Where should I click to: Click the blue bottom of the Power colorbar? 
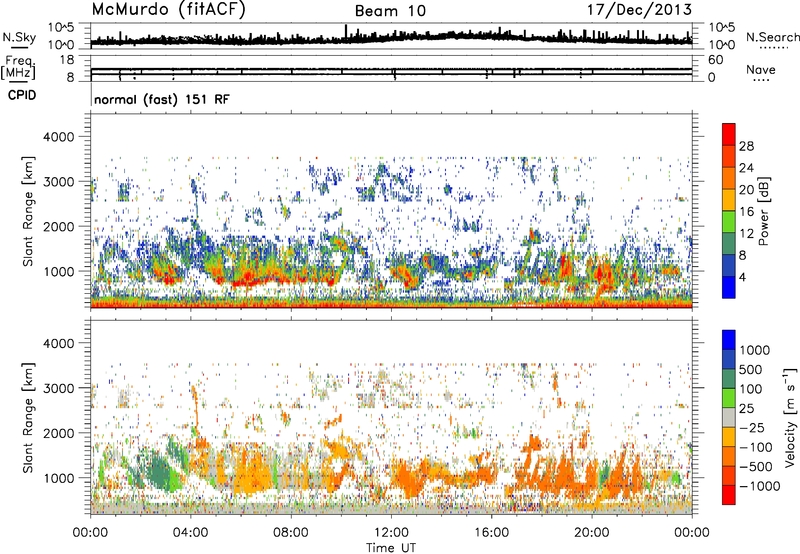(x=729, y=287)
